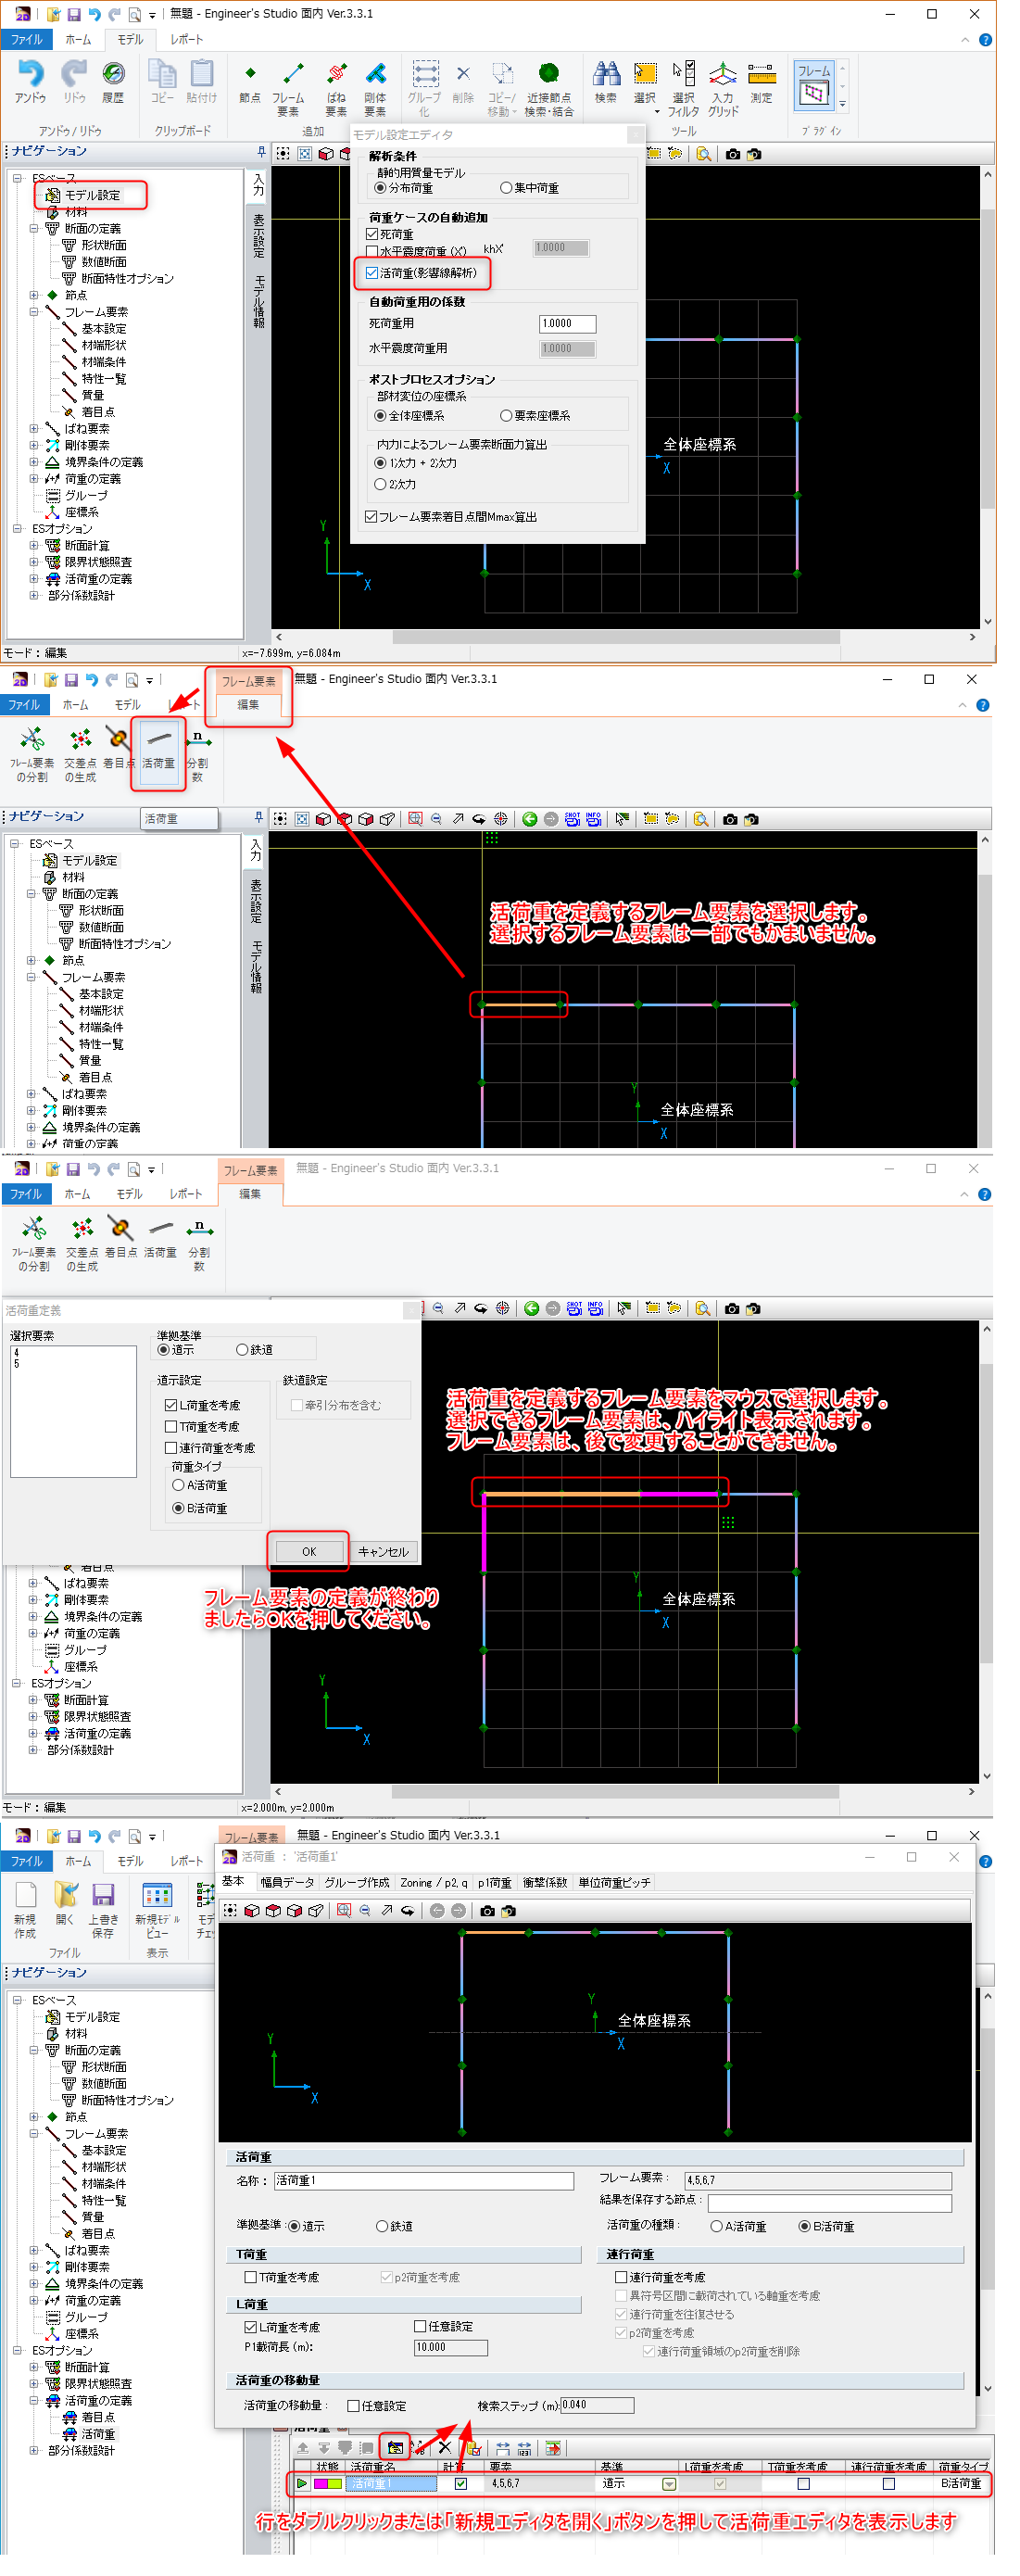The height and width of the screenshot is (2576, 1020).
Task: Open the p1荷重 tab
Action: tap(495, 1884)
